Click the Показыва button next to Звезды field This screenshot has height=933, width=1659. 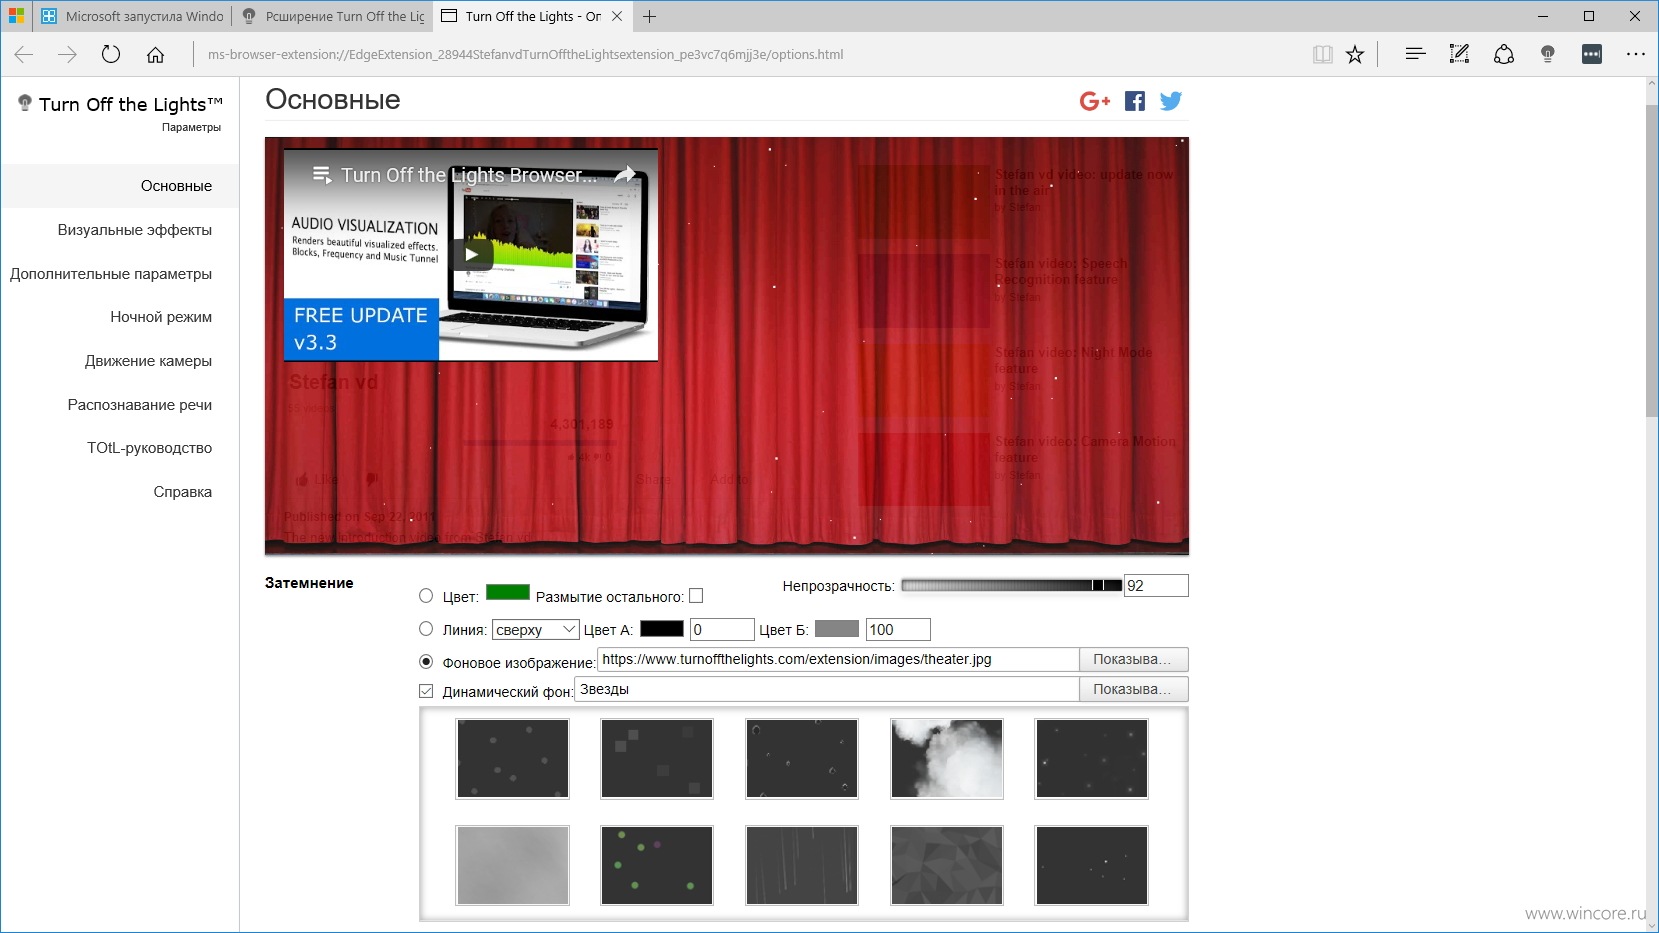pos(1133,689)
